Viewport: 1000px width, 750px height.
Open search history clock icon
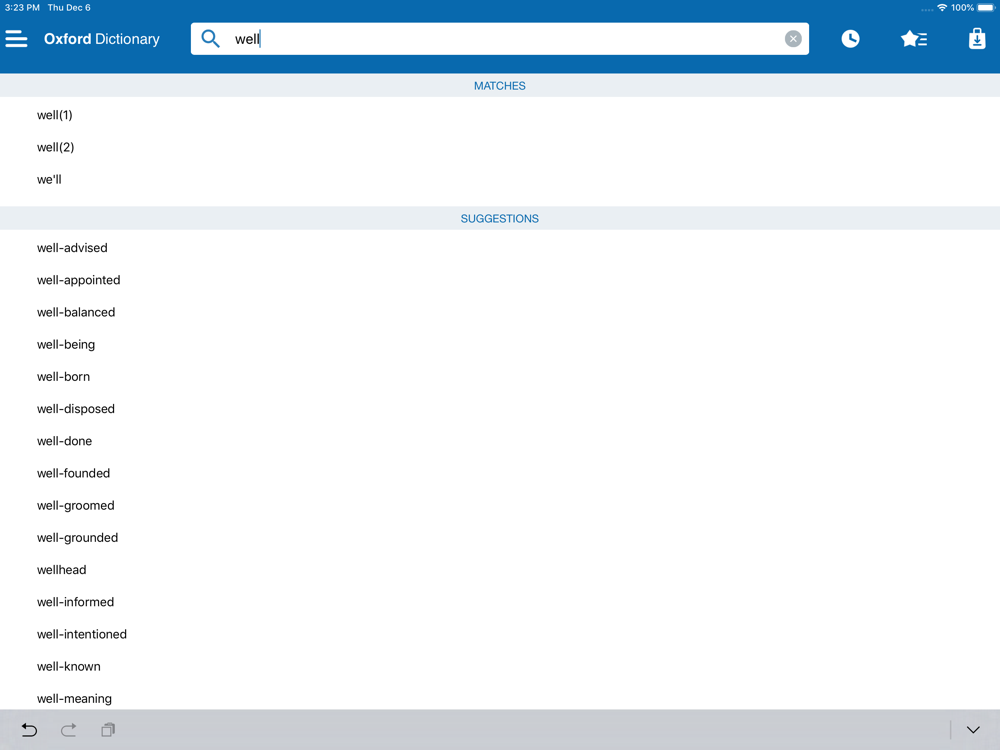pos(849,39)
